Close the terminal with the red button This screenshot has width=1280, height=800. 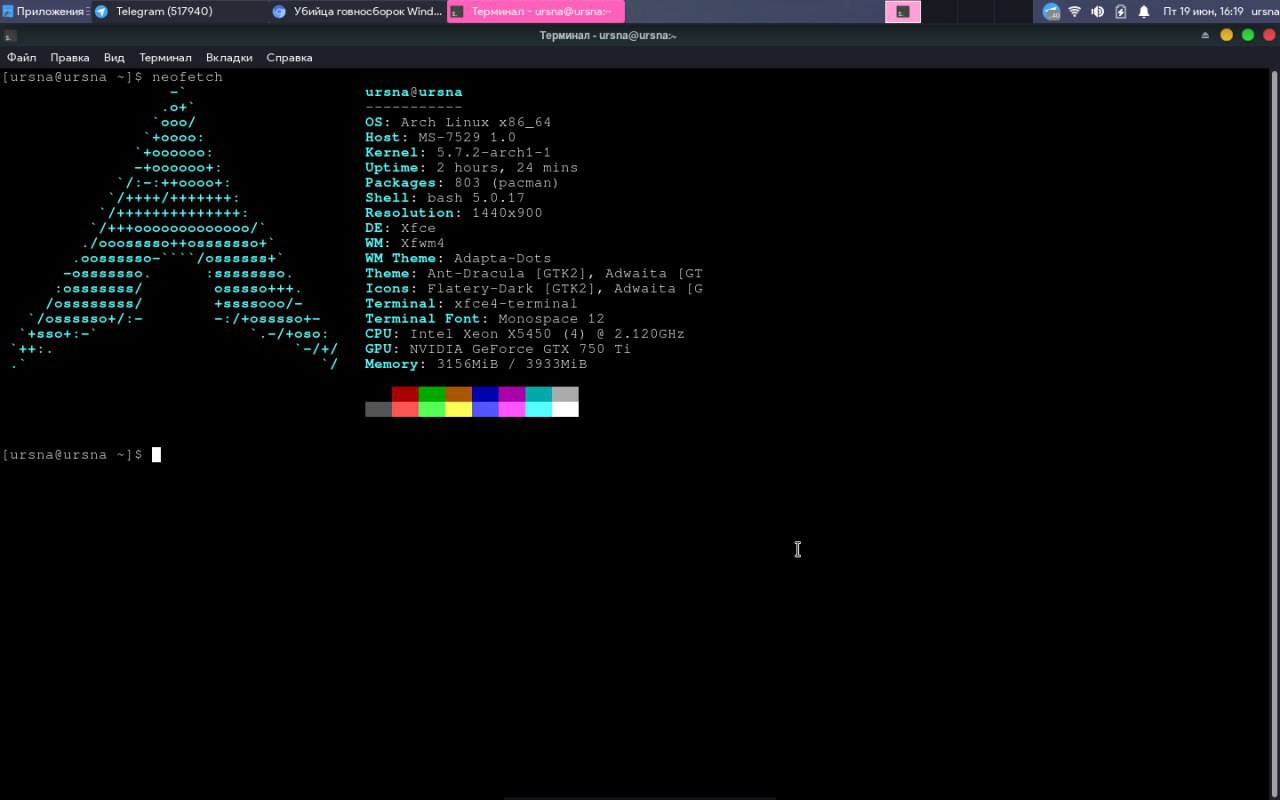pos(1268,35)
